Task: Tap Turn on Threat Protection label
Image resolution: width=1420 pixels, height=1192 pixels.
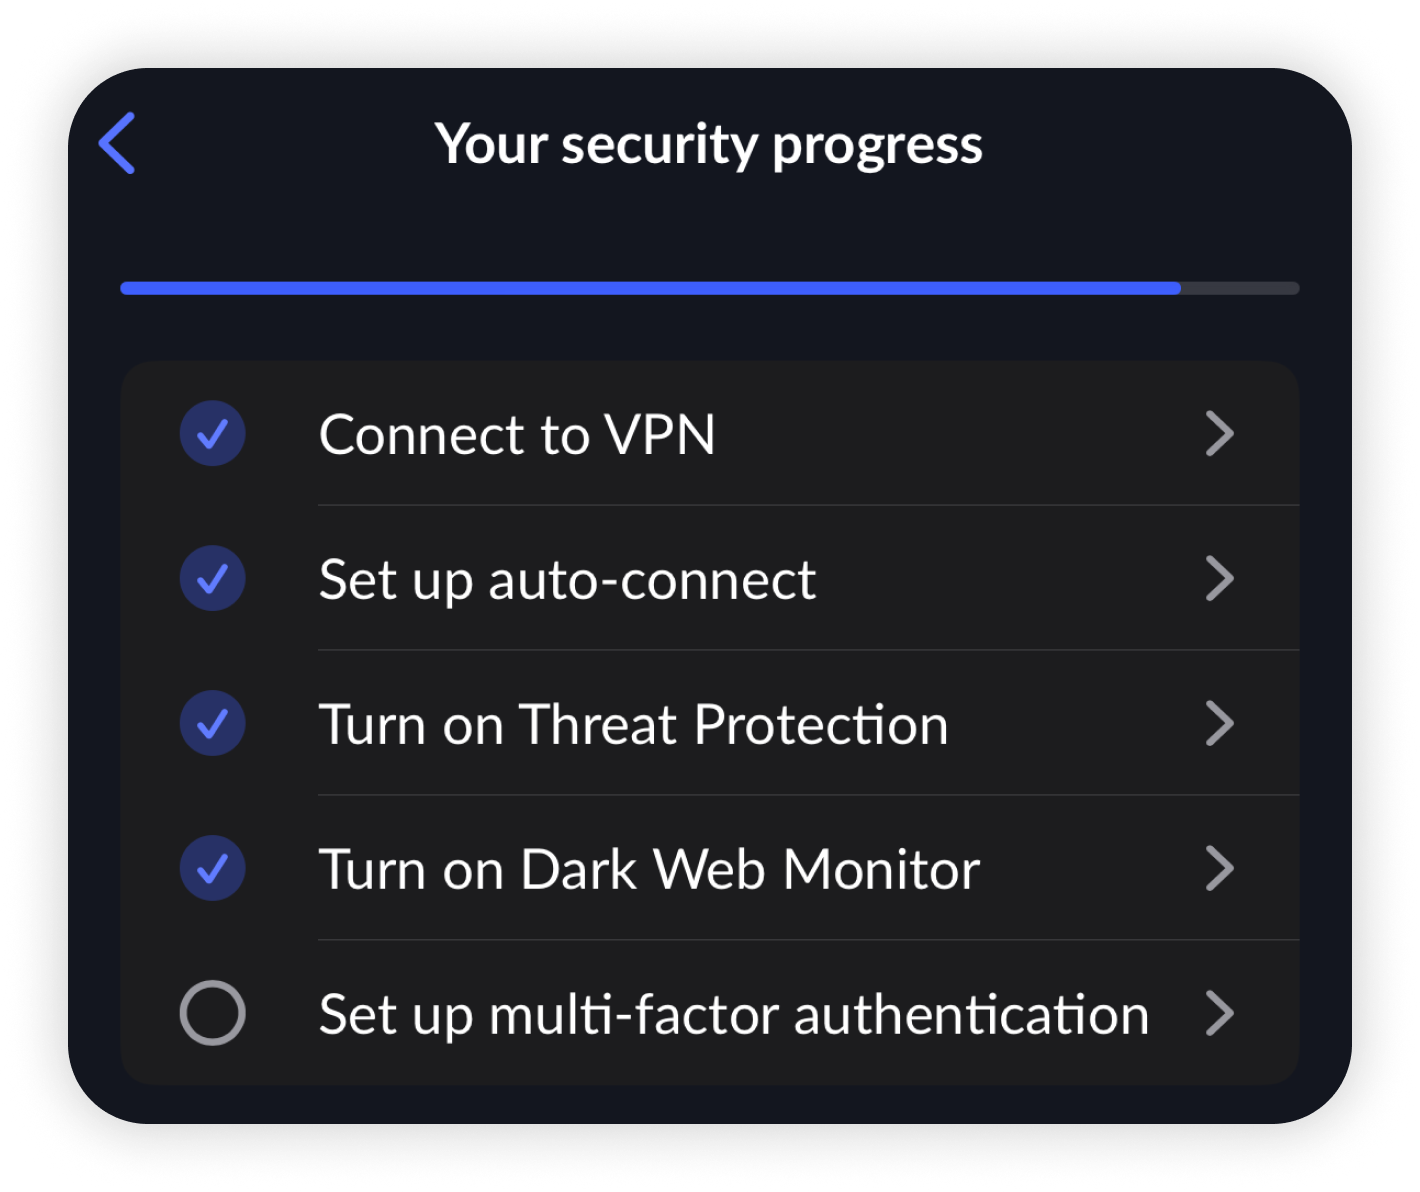Action: [633, 725]
